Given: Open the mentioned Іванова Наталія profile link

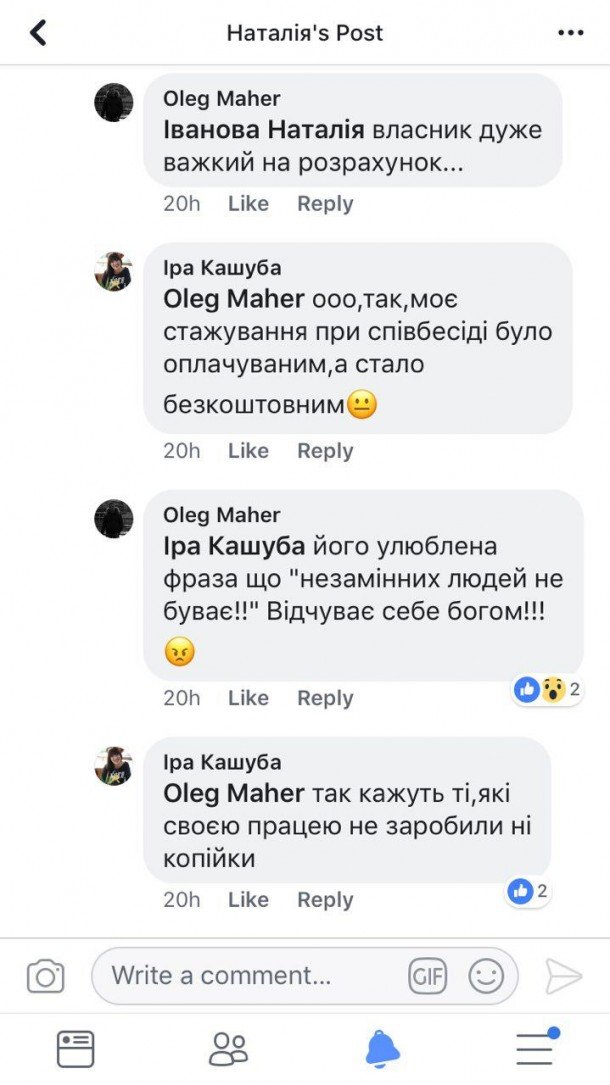Looking at the screenshot, I should pos(263,131).
